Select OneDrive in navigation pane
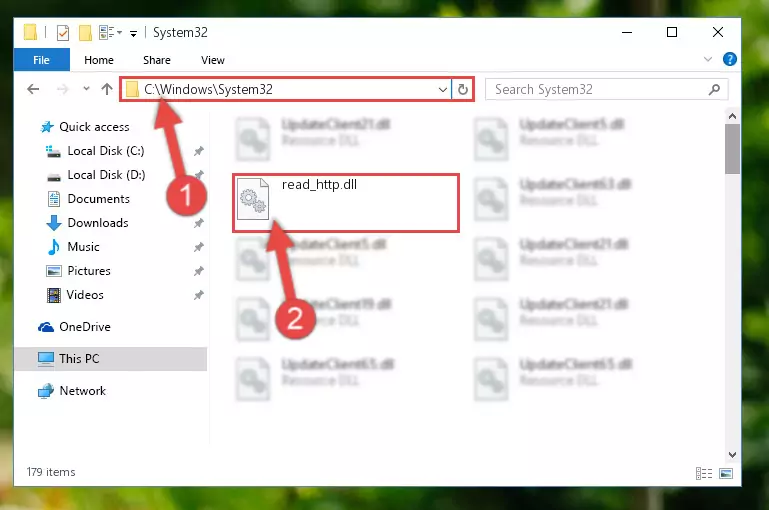The image size is (769, 510). tap(84, 327)
